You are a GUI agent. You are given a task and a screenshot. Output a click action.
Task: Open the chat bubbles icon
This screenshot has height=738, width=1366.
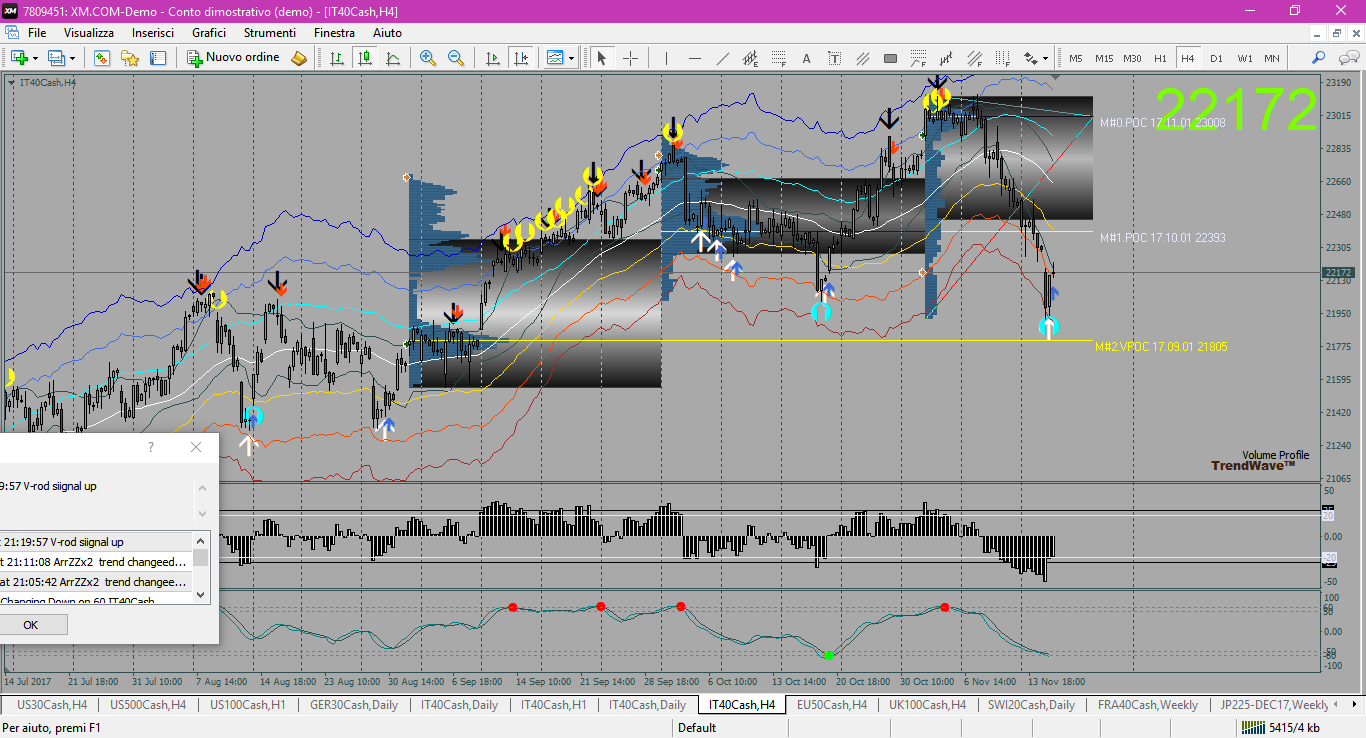tap(1347, 58)
